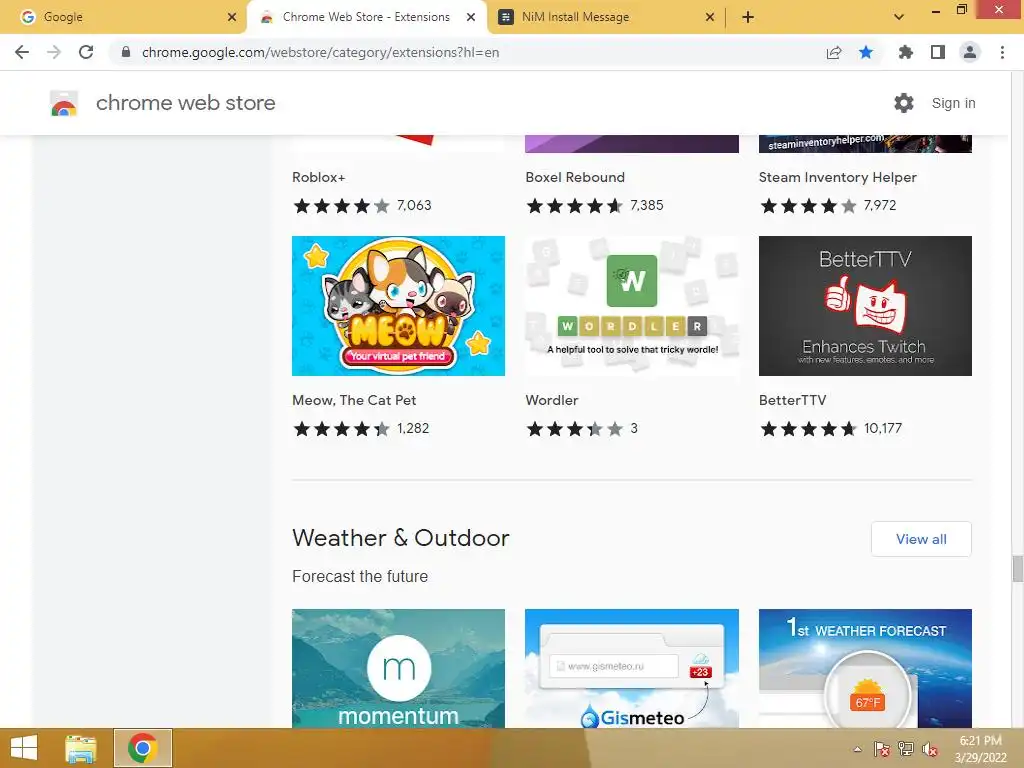Go back to the previous page
The image size is (1024, 768).
22,52
